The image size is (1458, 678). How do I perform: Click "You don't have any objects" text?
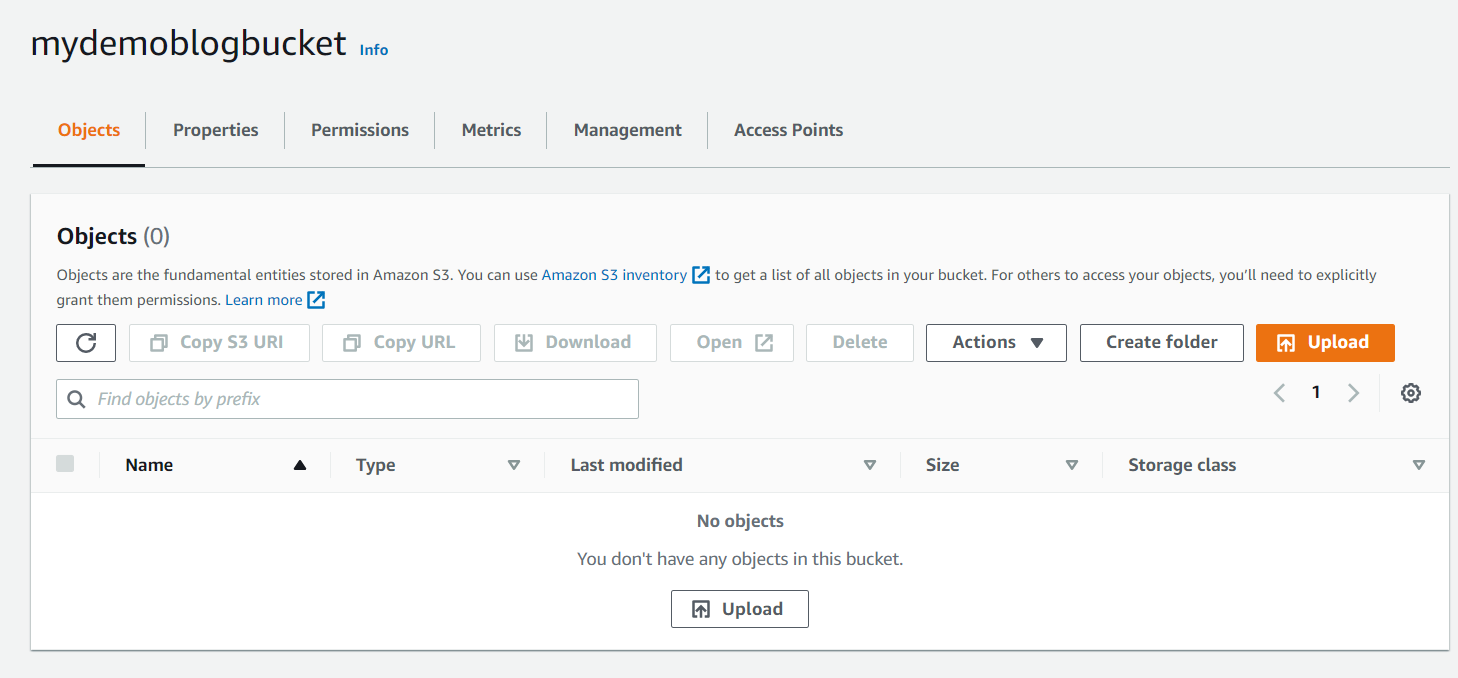(740, 559)
